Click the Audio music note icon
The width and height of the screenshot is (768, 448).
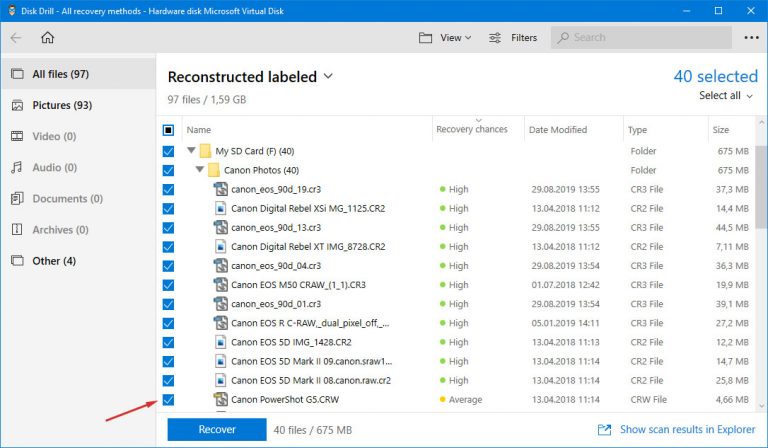tap(17, 167)
